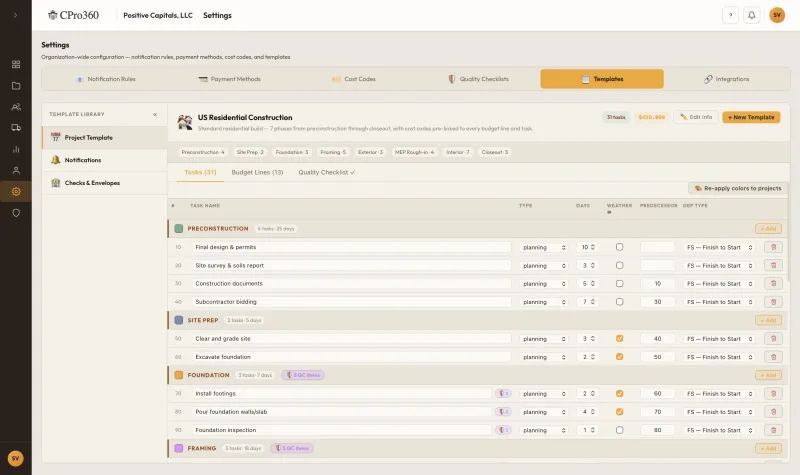Delete the Excavate foundation task
This screenshot has width=800, height=475.
click(773, 357)
